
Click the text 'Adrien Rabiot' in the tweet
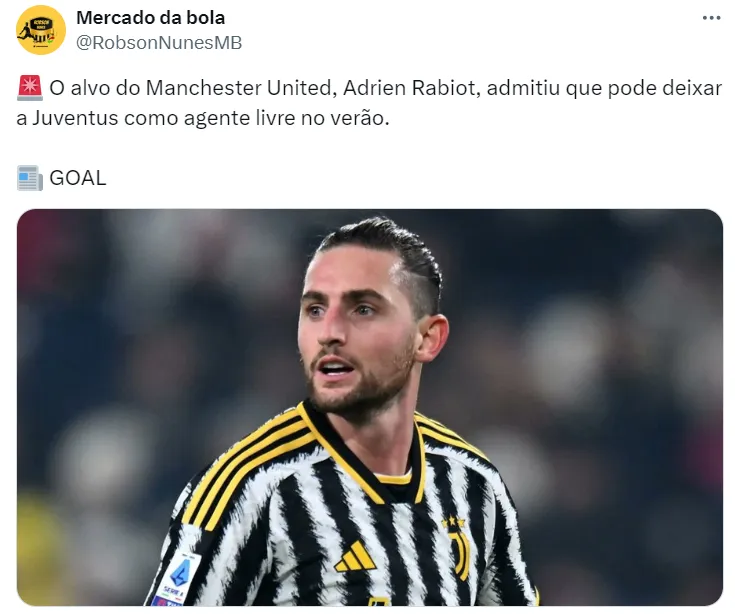[412, 88]
